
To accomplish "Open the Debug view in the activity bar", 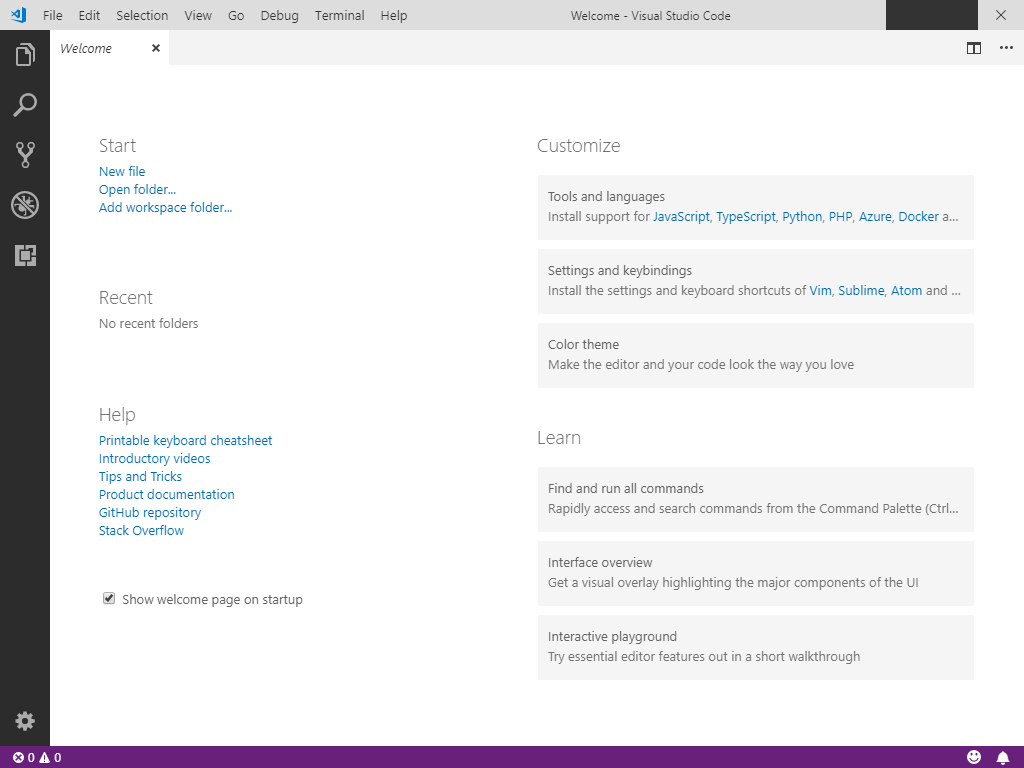I will point(25,205).
